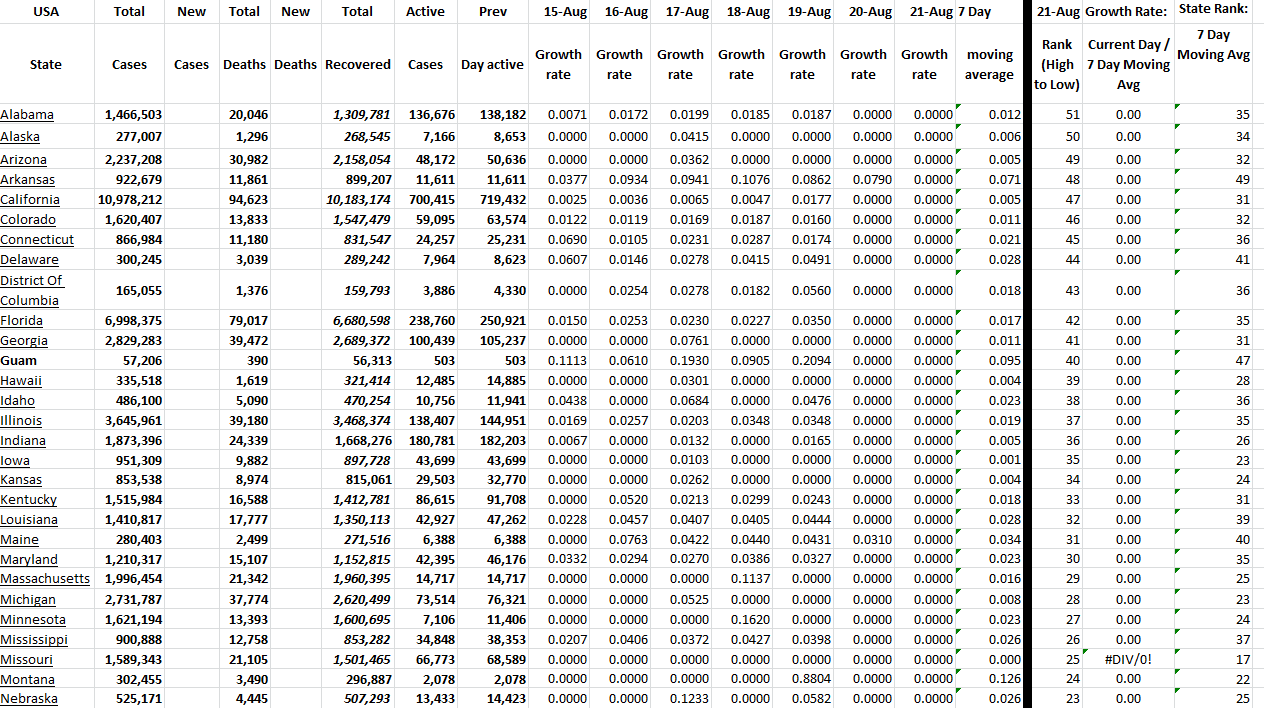
Task: Open the District Of Columbia link
Action: pyautogui.click(x=31, y=290)
